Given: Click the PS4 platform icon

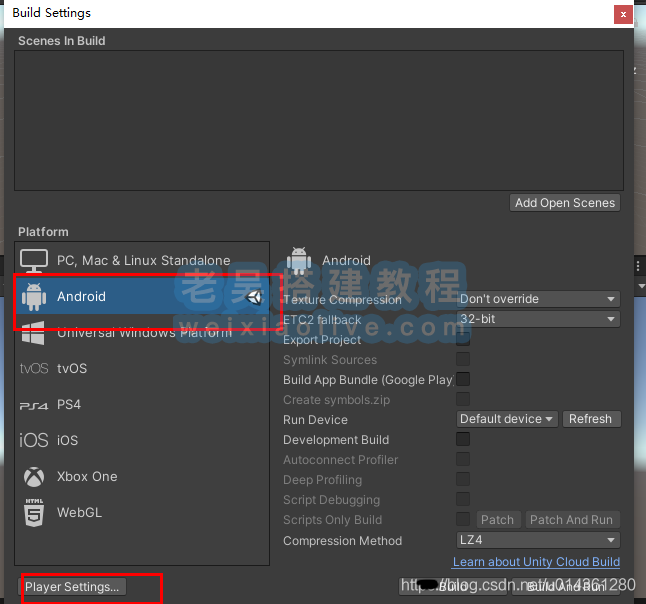Looking at the screenshot, I should [34, 405].
